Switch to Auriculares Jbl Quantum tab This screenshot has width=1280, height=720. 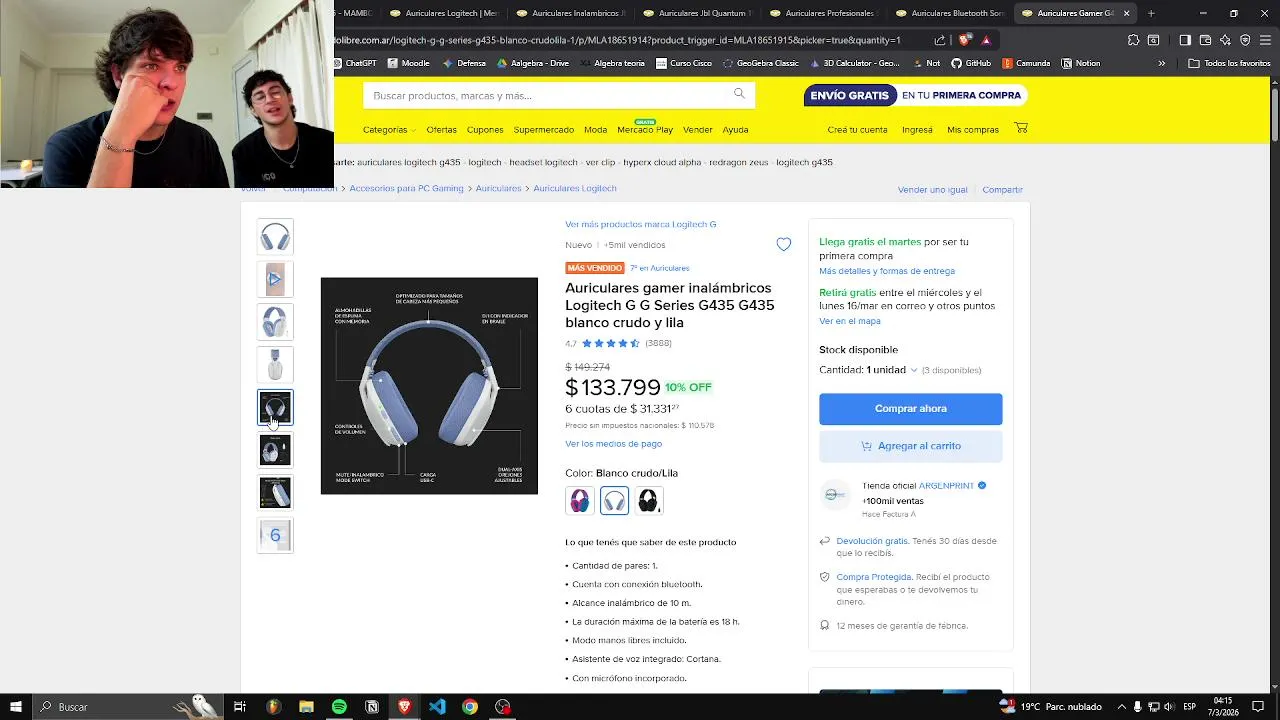[x=697, y=13]
